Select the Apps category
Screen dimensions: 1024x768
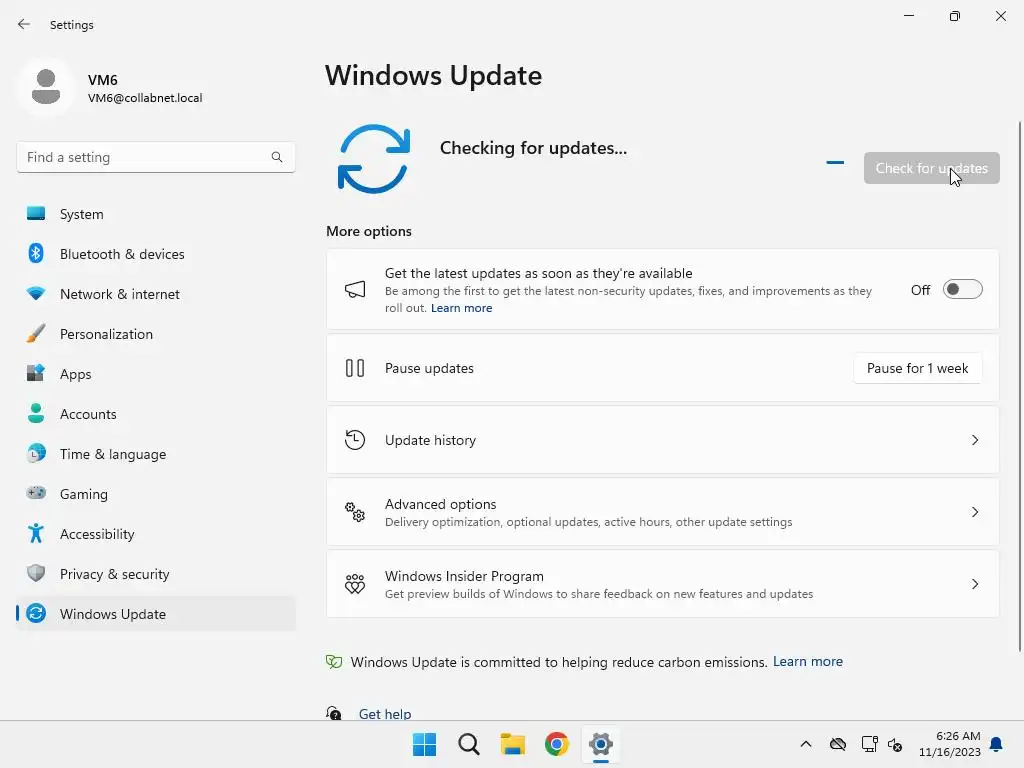coord(157,374)
